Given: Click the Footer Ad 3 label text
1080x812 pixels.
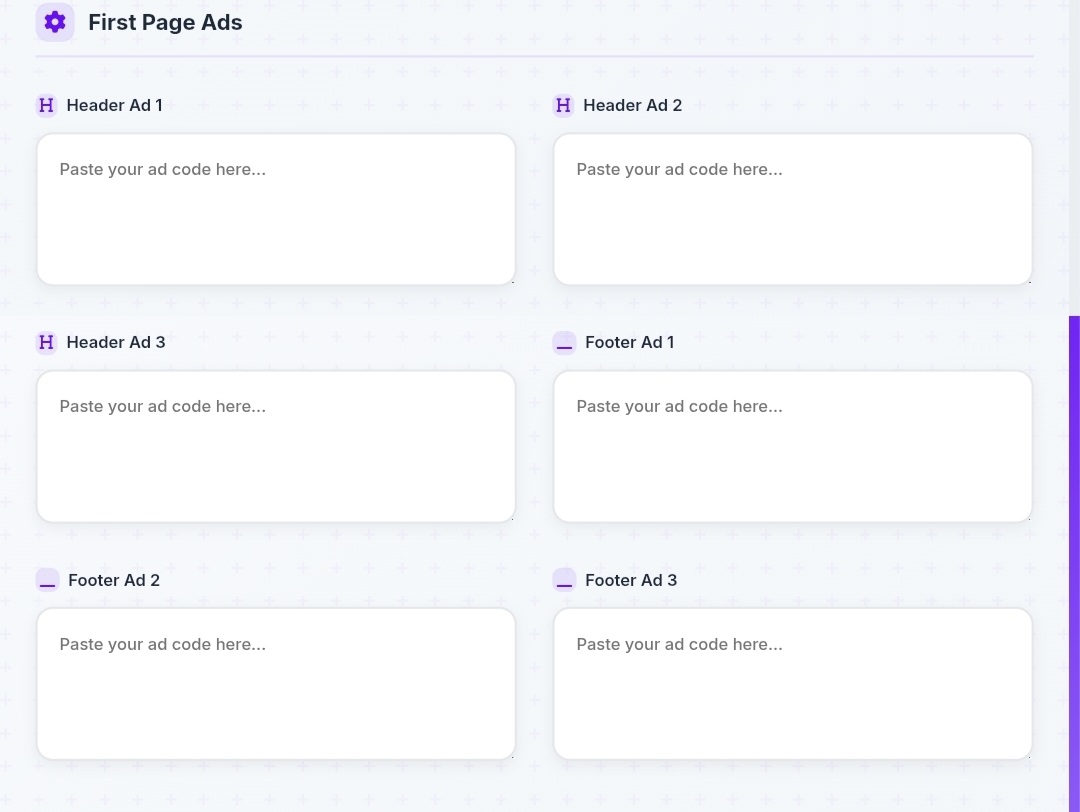Looking at the screenshot, I should [x=631, y=580].
